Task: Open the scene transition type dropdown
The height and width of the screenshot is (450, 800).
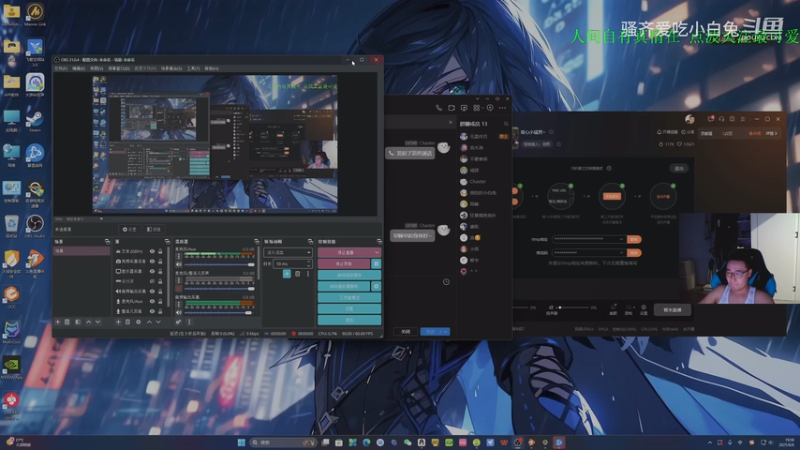Action: click(x=288, y=253)
